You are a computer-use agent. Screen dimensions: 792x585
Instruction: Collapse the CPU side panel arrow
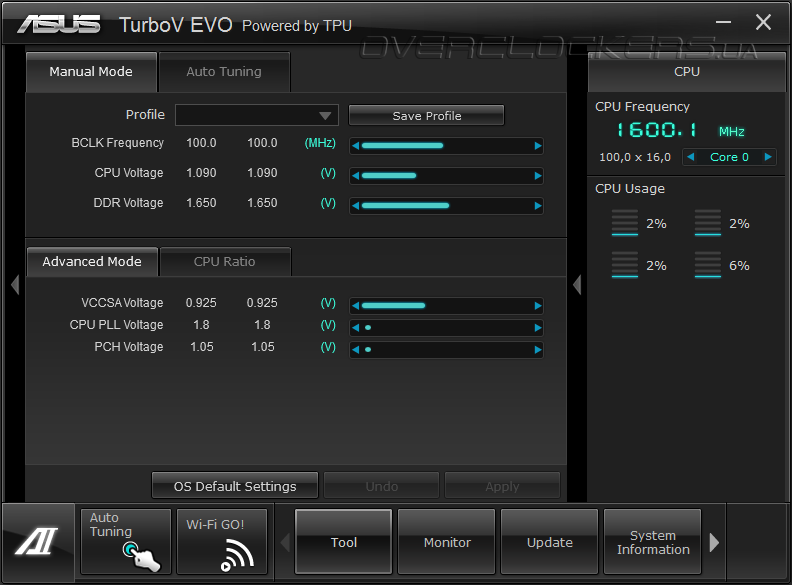[577, 285]
